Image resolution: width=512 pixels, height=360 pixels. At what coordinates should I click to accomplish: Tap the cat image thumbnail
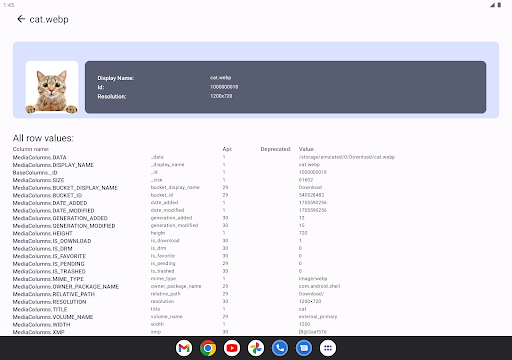pos(52,87)
